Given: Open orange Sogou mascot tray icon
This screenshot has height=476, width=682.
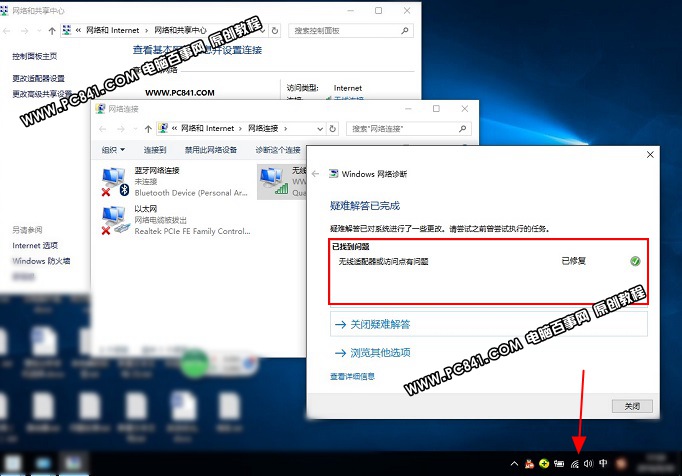Looking at the screenshot, I should click(529, 464).
